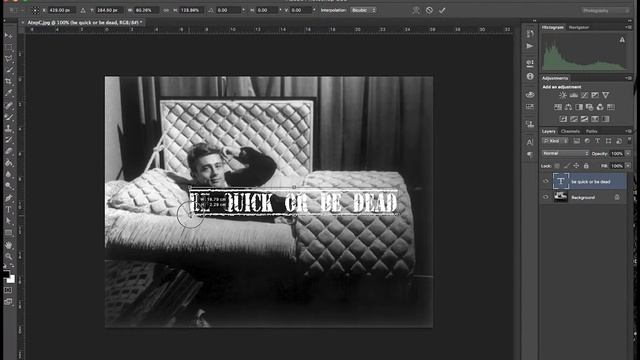This screenshot has height=360, width=640.
Task: Select the Brush tool
Action: 9,117
